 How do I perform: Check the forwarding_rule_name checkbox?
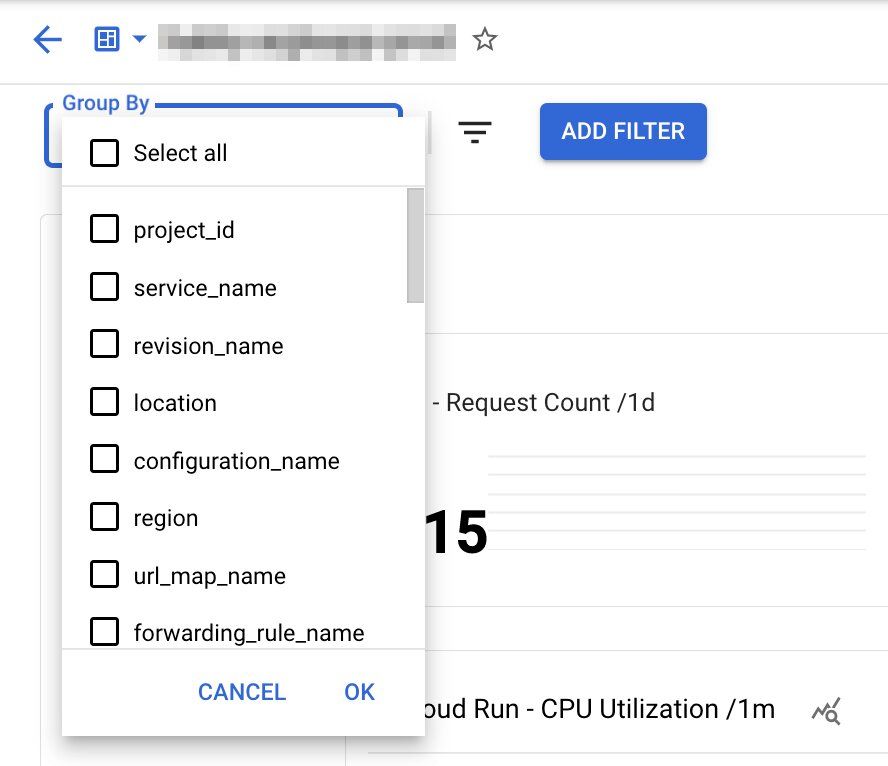pyautogui.click(x=105, y=633)
